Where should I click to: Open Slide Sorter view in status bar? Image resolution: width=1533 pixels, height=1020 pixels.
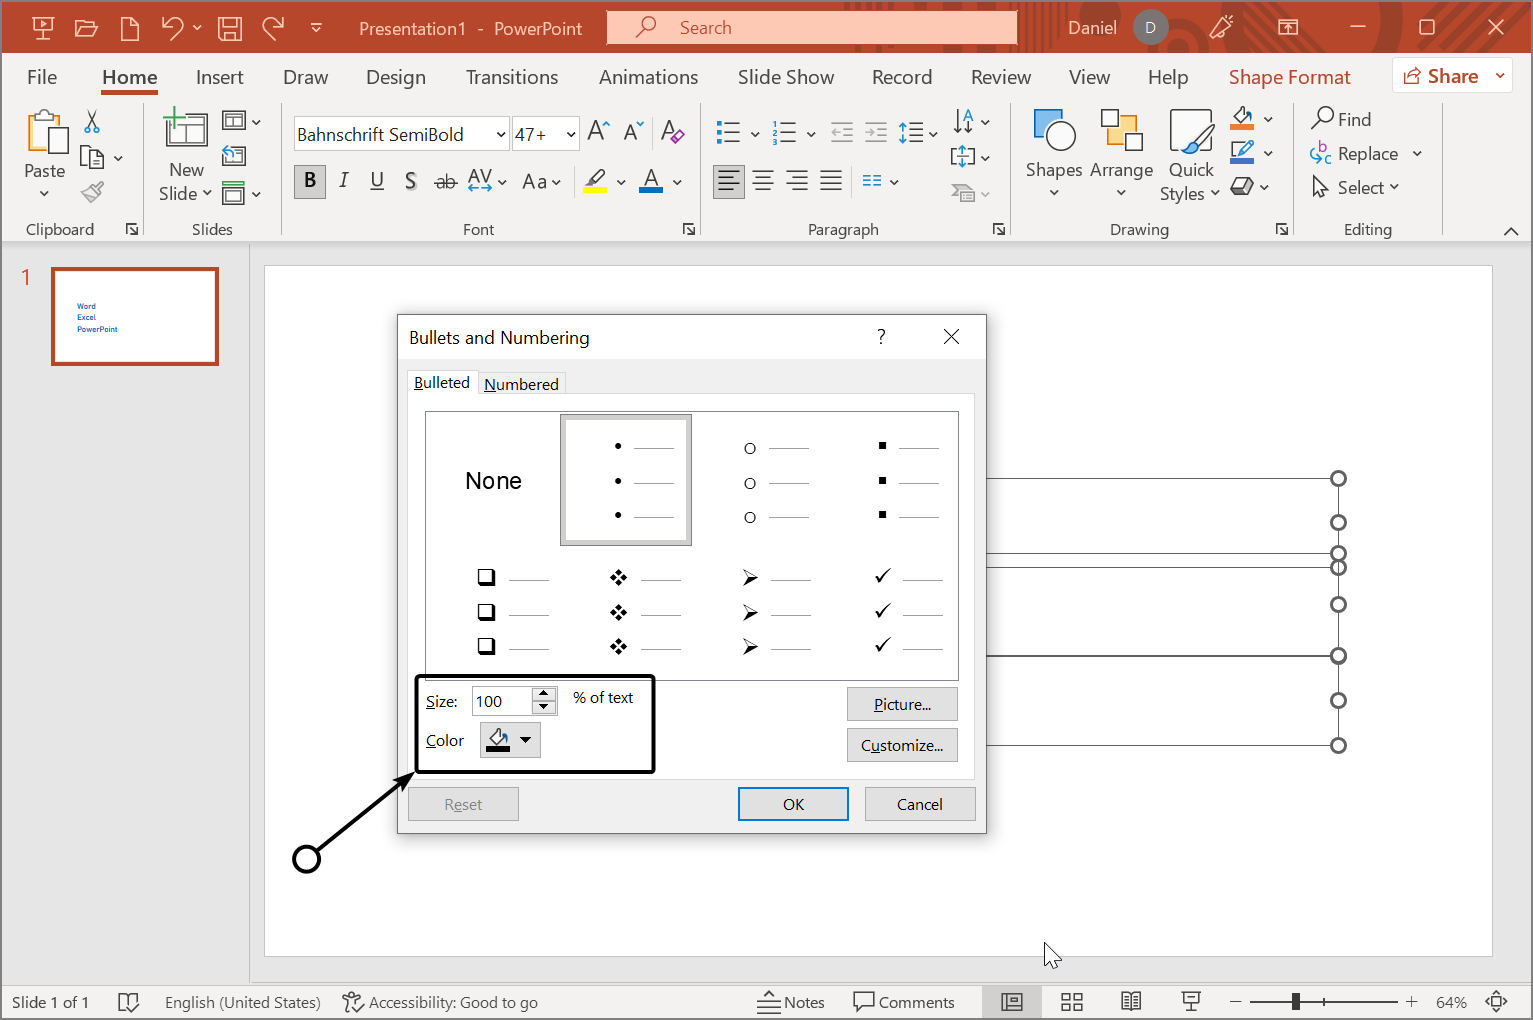[1071, 1002]
